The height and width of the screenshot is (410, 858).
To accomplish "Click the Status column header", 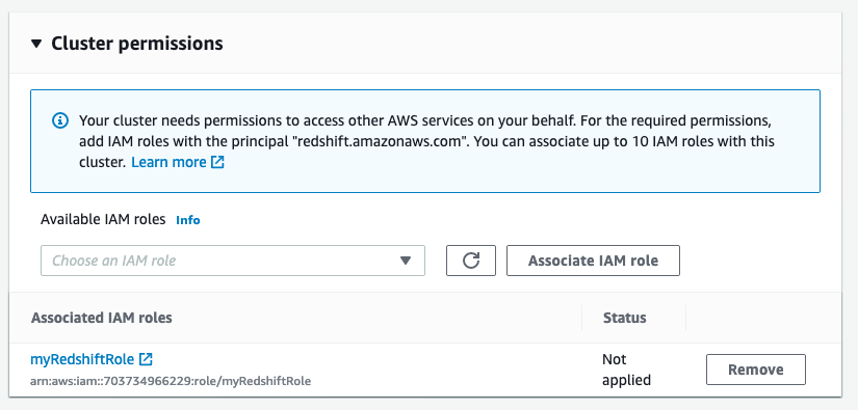I will point(624,318).
